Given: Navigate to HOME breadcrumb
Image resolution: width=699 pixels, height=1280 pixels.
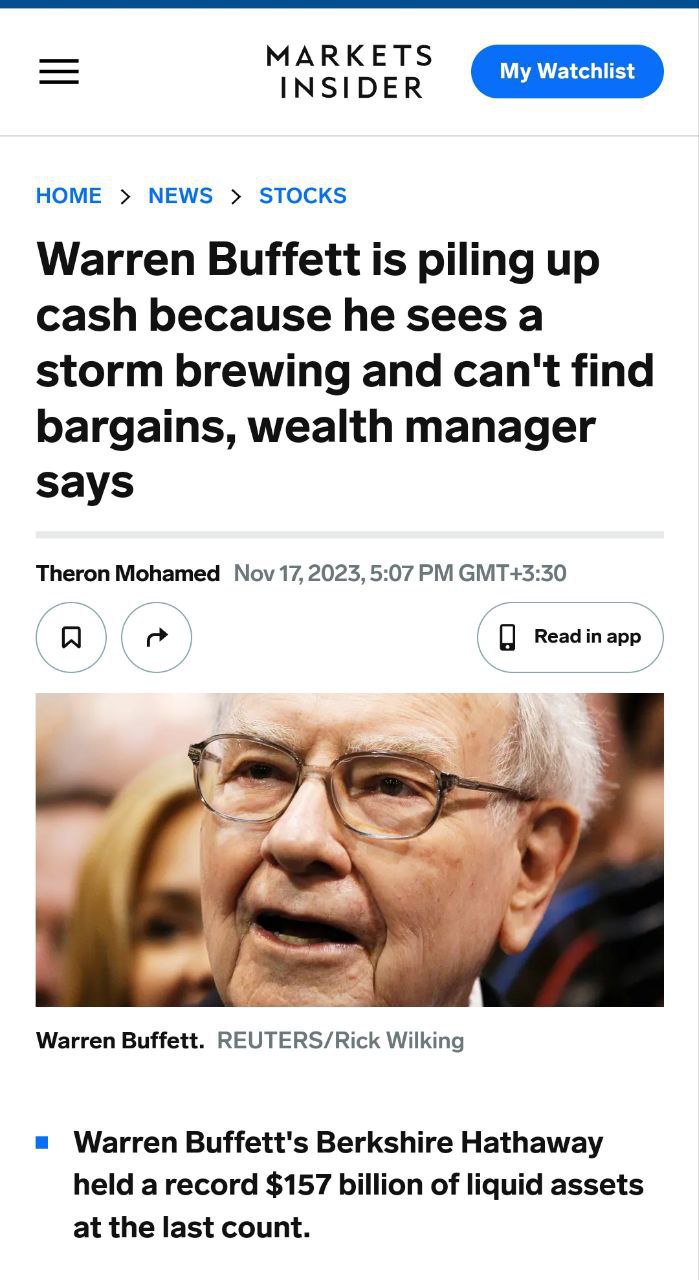Looking at the screenshot, I should [69, 196].
